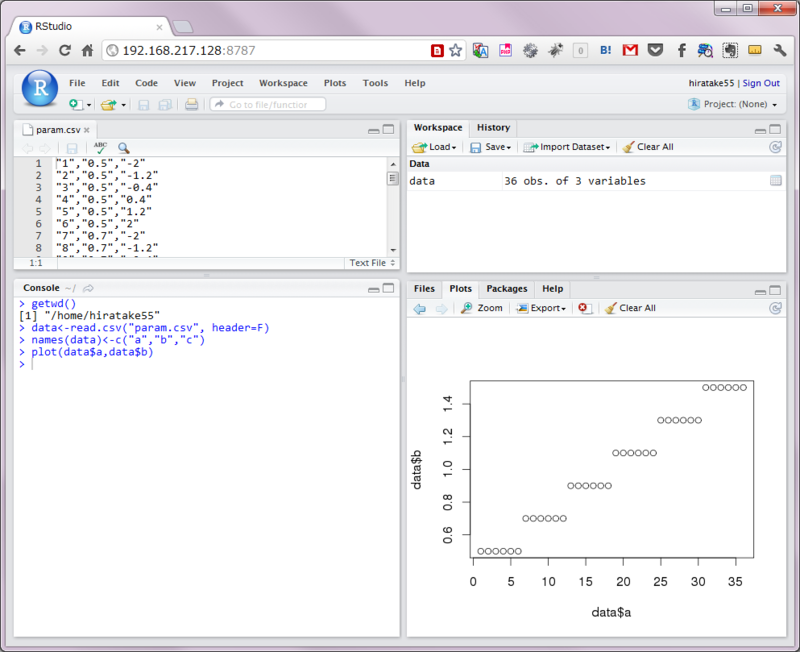Open new file dropdown arrow
The width and height of the screenshot is (800, 652).
pos(89,105)
